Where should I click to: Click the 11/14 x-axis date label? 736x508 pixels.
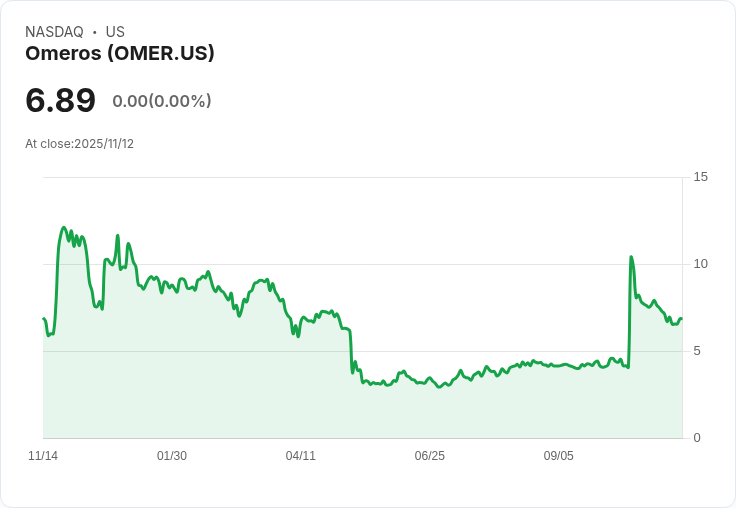click(x=43, y=455)
